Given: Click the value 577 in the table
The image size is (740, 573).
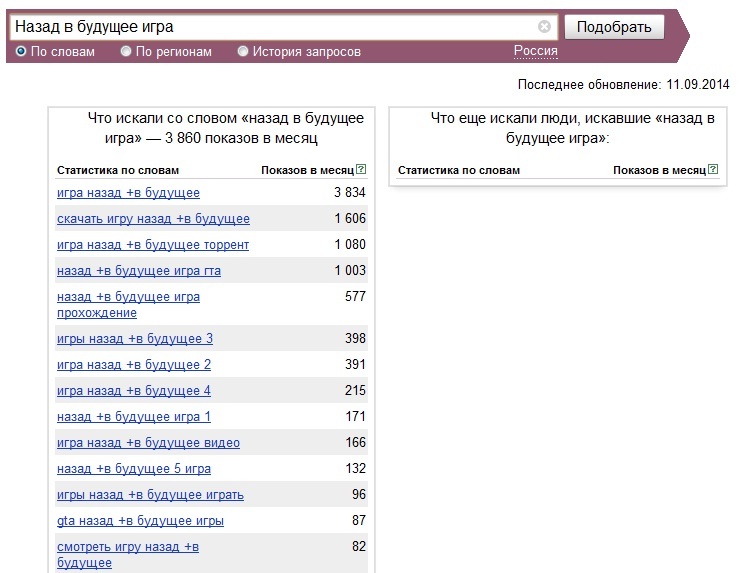Looking at the screenshot, I should click(x=355, y=296).
